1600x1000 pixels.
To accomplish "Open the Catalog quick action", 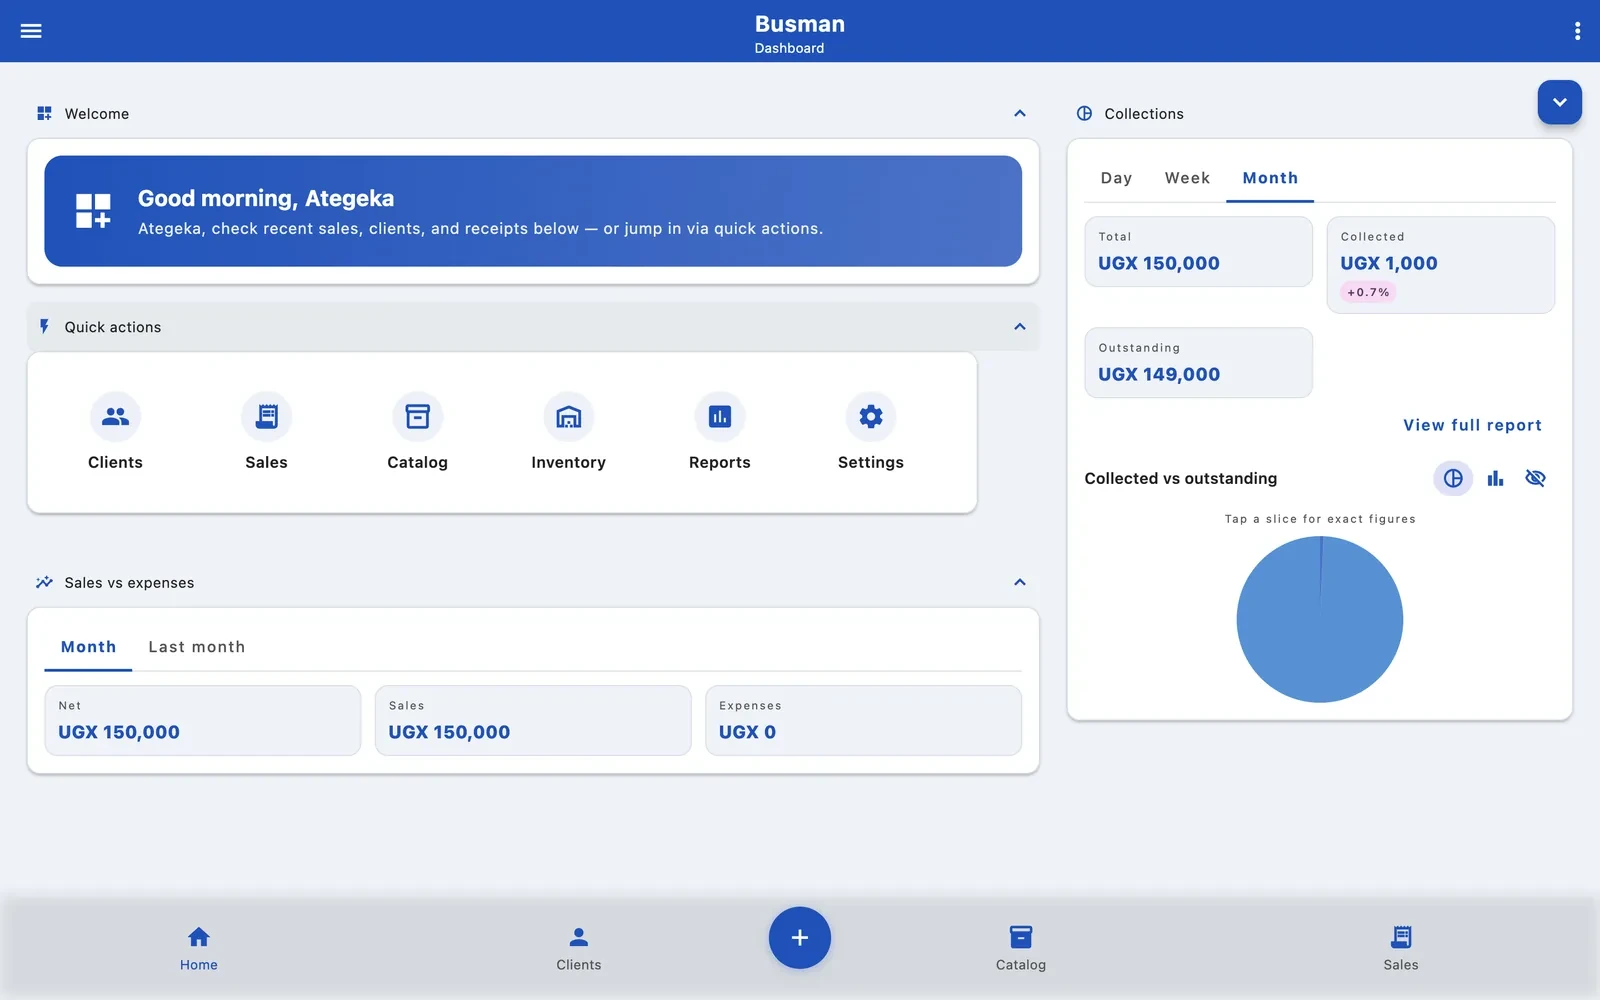I will (417, 432).
